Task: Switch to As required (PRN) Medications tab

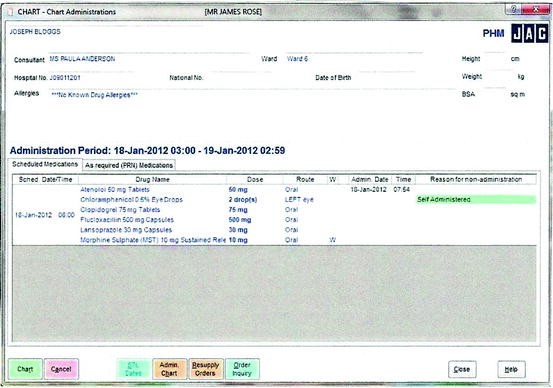Action: click(129, 165)
